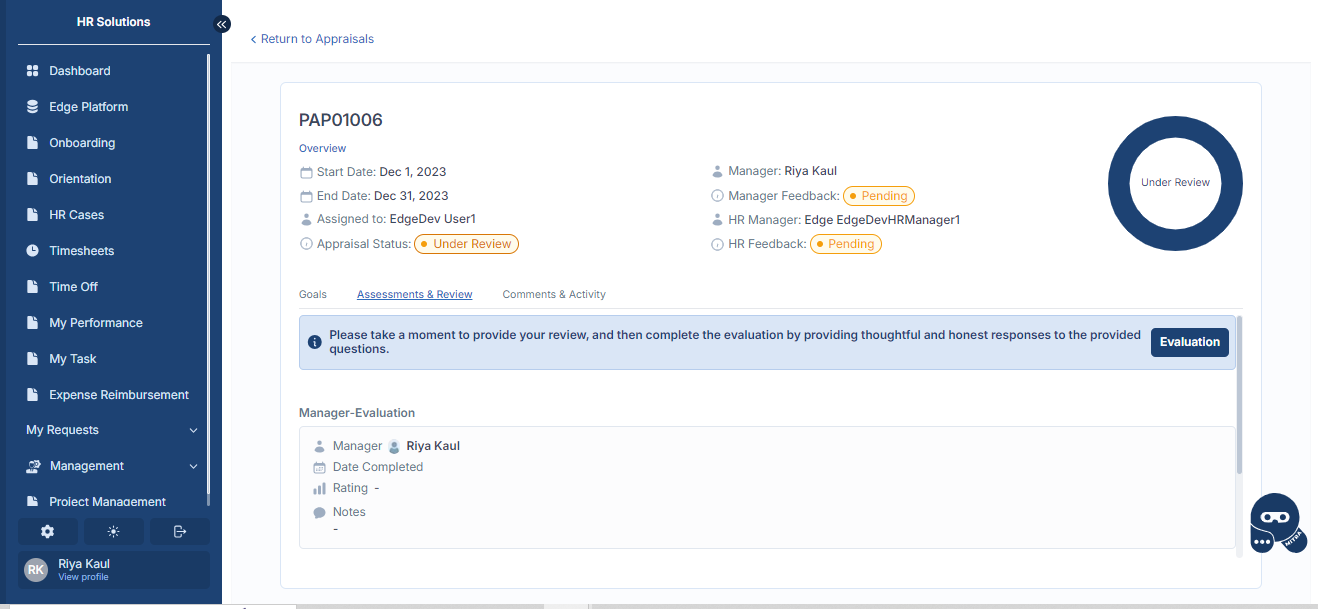The image size is (1318, 609).
Task: Click the RK avatar in sidebar
Action: (36, 570)
